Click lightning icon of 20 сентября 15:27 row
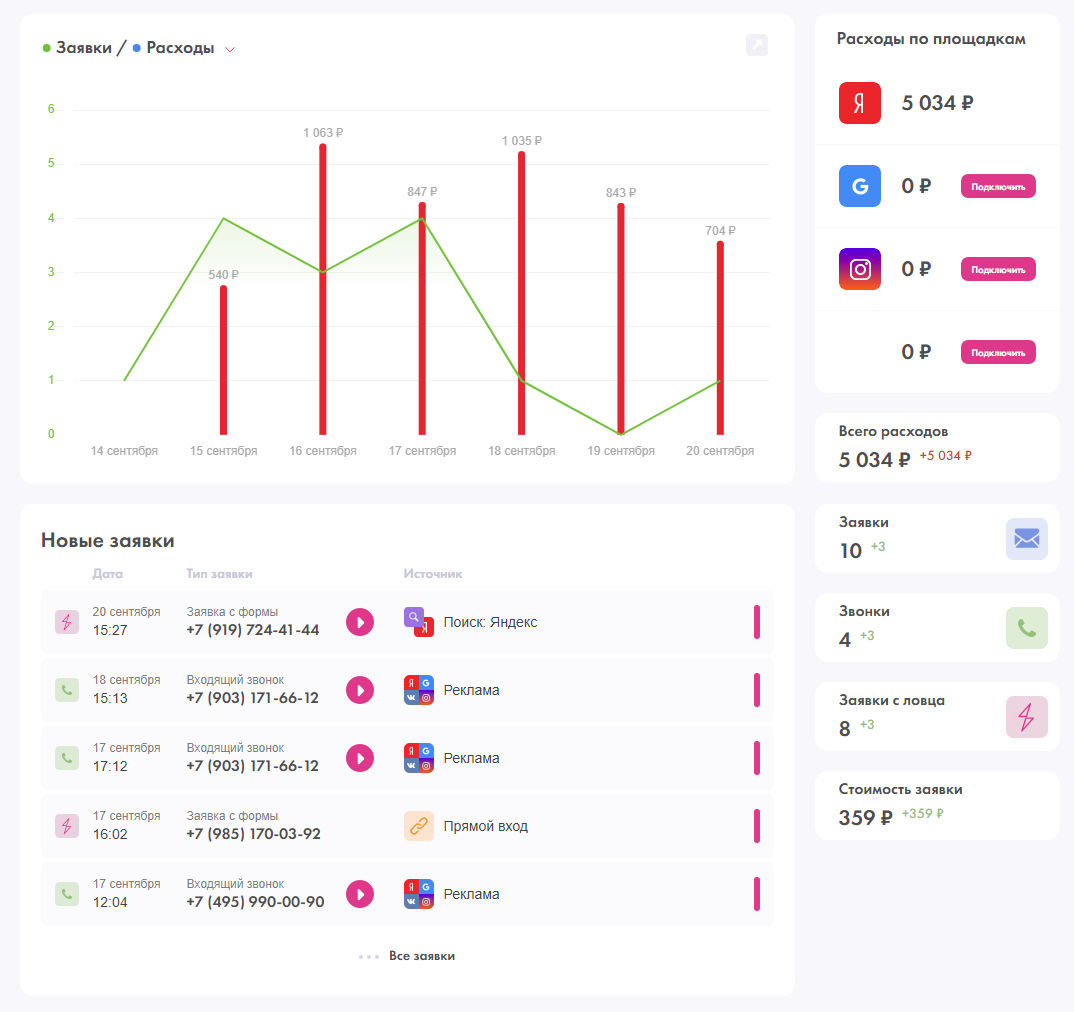Screen dimensions: 1074x1012 pos(66,622)
